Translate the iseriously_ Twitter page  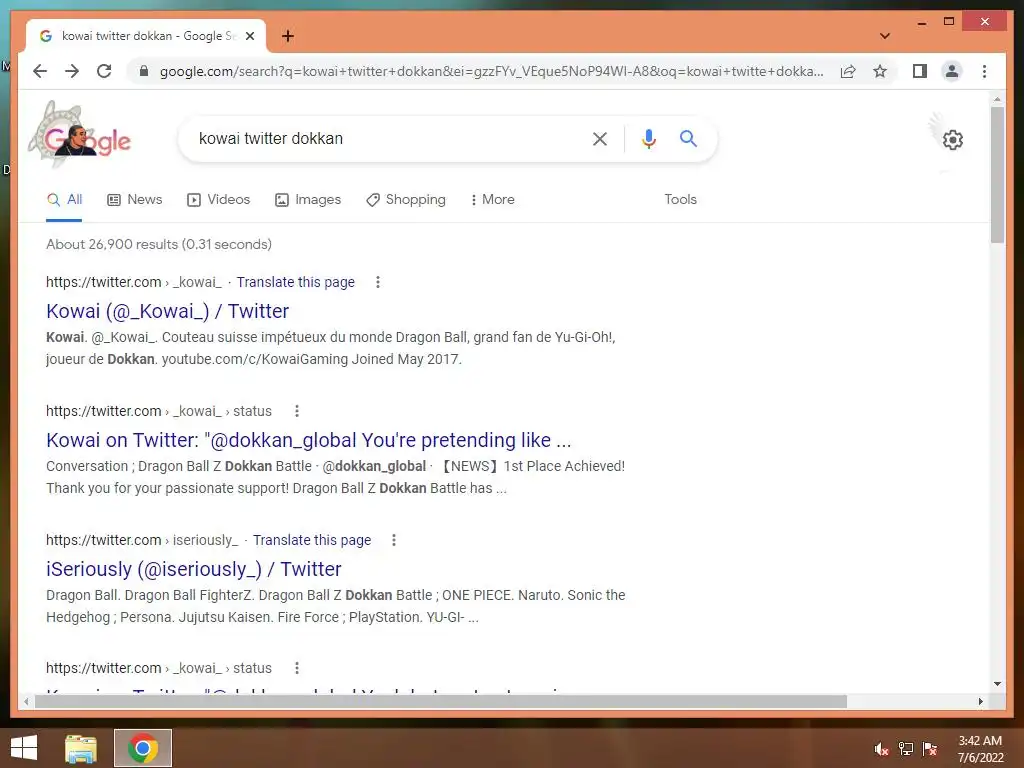[312, 540]
